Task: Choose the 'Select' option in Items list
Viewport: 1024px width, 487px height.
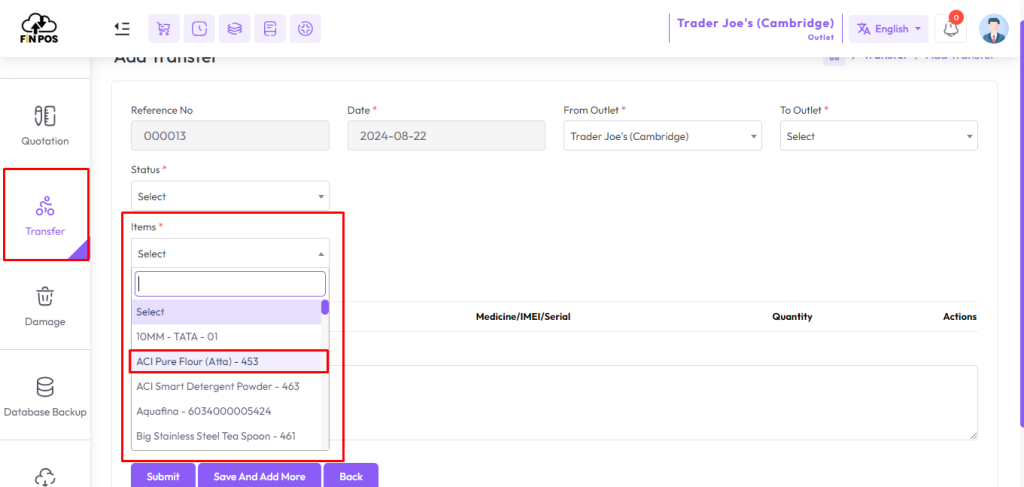Action: [x=226, y=312]
